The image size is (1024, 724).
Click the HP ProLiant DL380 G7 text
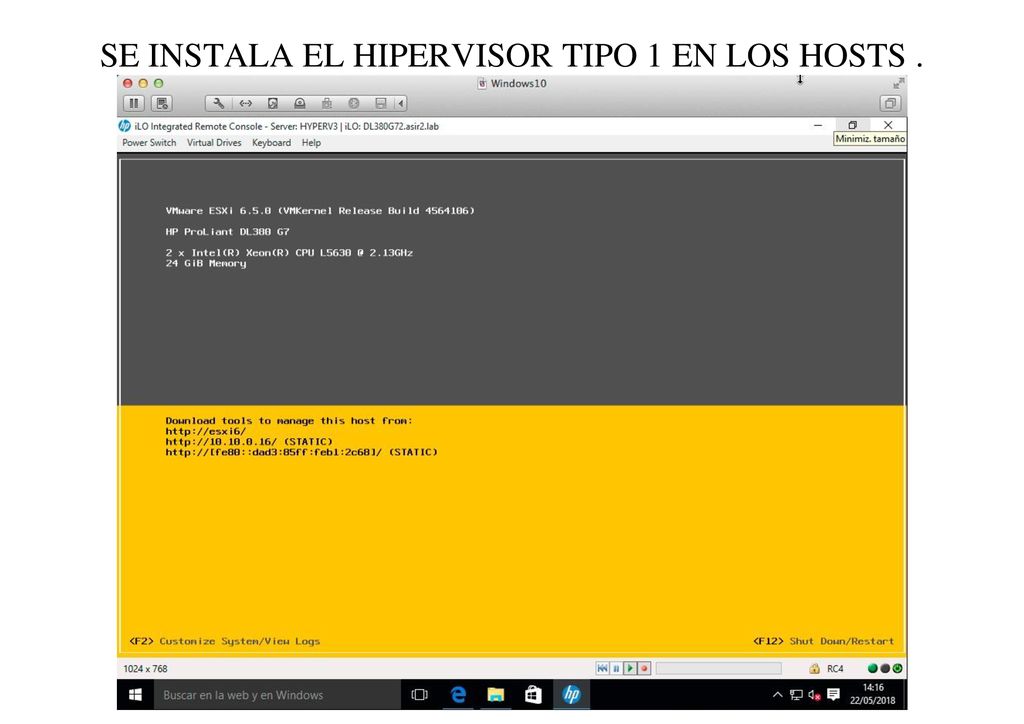[227, 232]
